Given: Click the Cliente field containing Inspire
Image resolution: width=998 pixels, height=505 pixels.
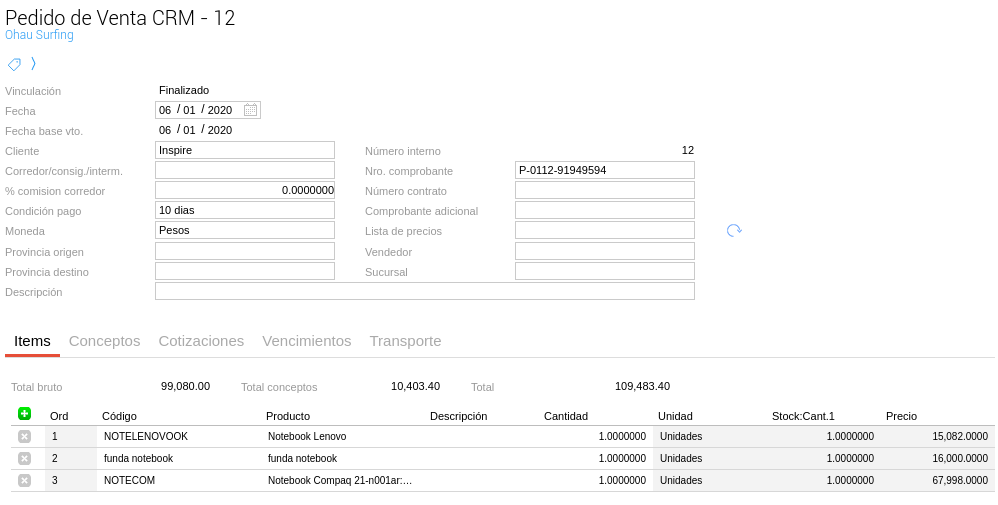Looking at the screenshot, I should pos(244,150).
